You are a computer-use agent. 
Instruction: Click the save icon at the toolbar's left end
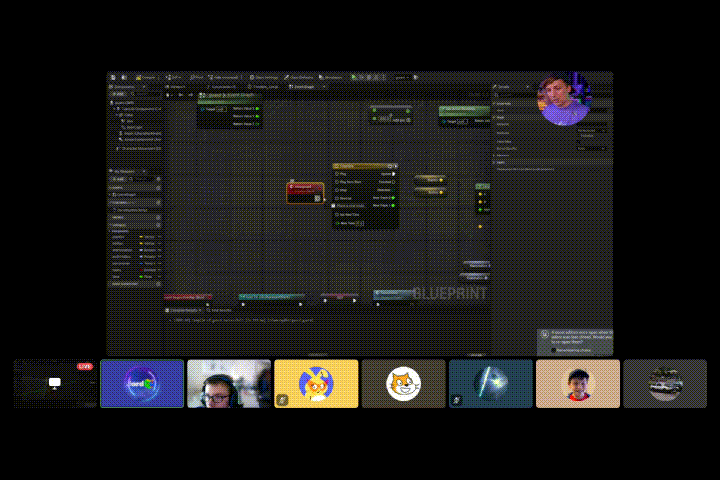[x=113, y=77]
